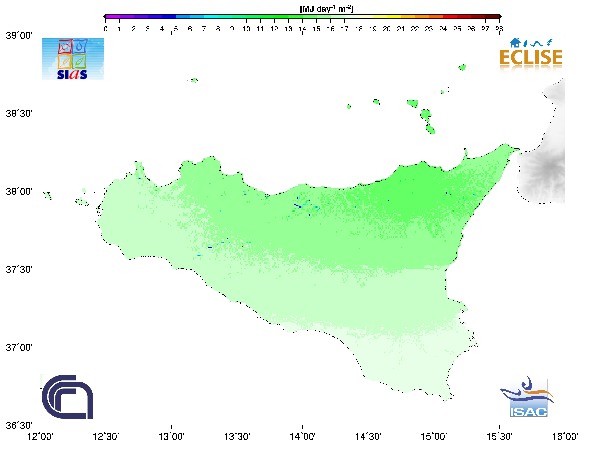Click the 13°30' longitude label

click(x=237, y=437)
